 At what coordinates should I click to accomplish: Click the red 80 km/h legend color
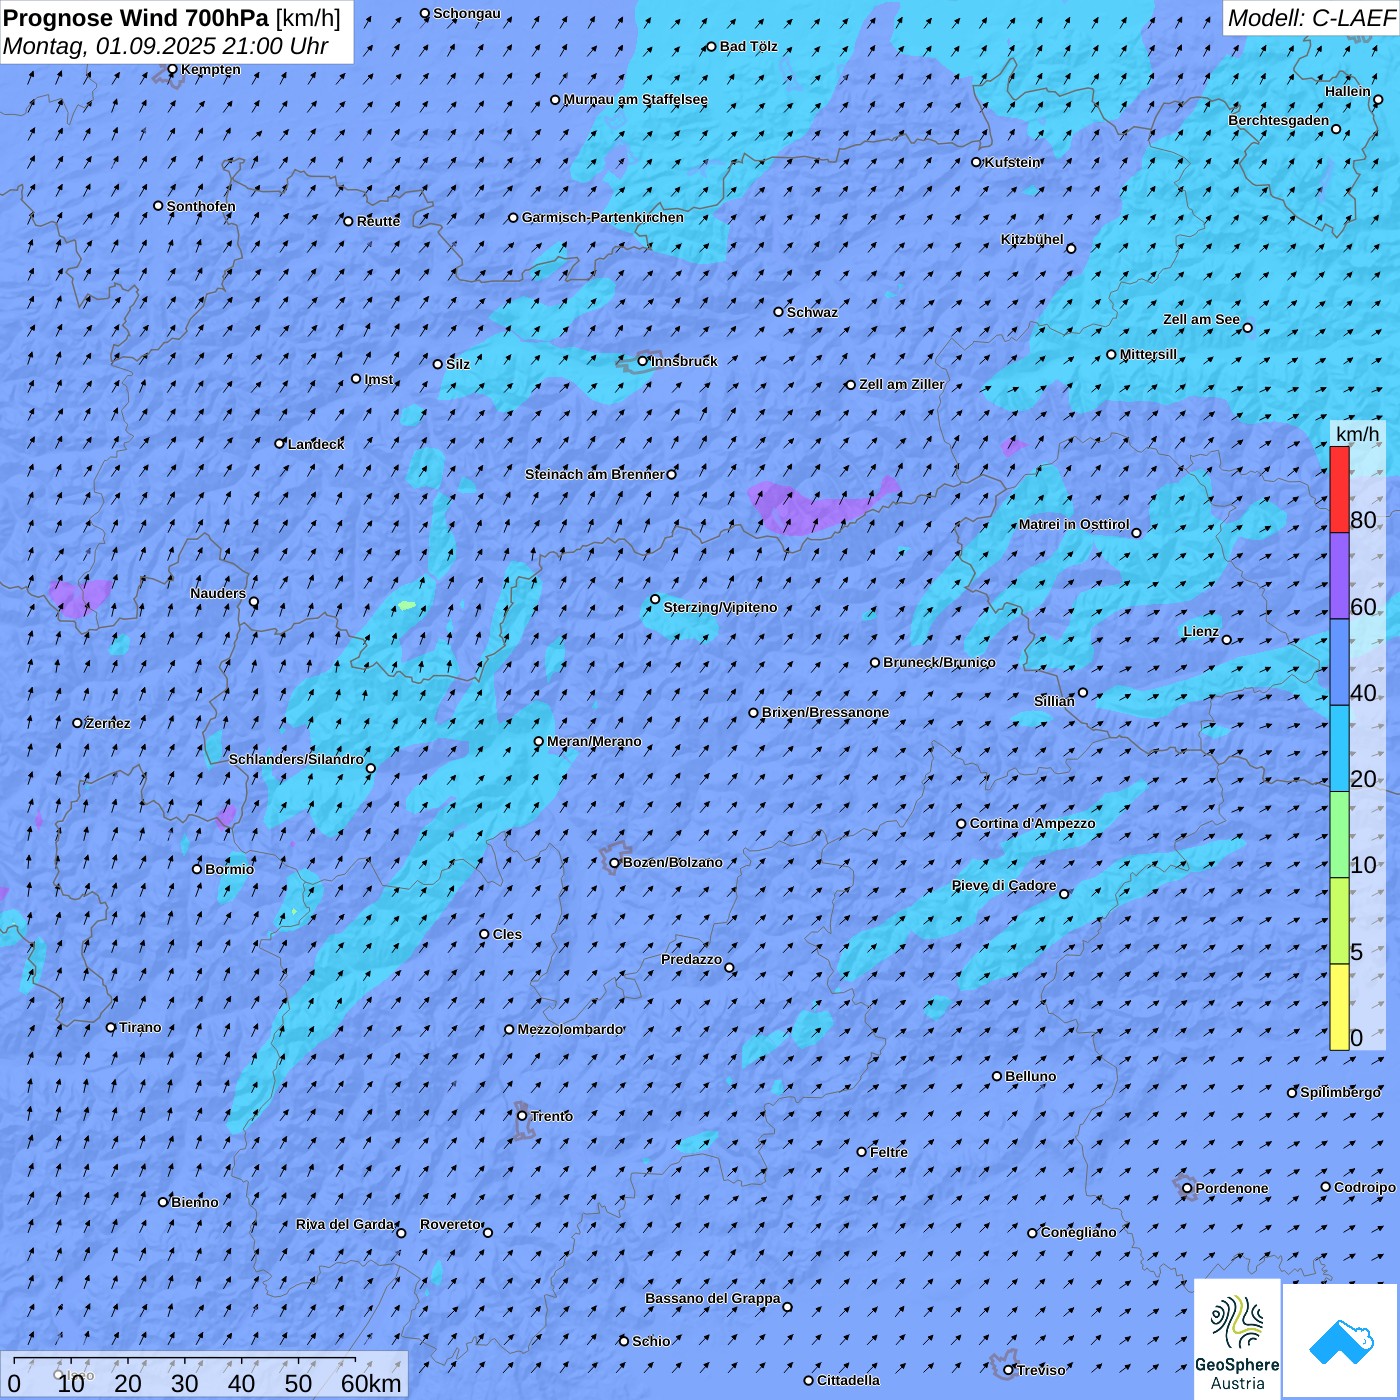1339,490
